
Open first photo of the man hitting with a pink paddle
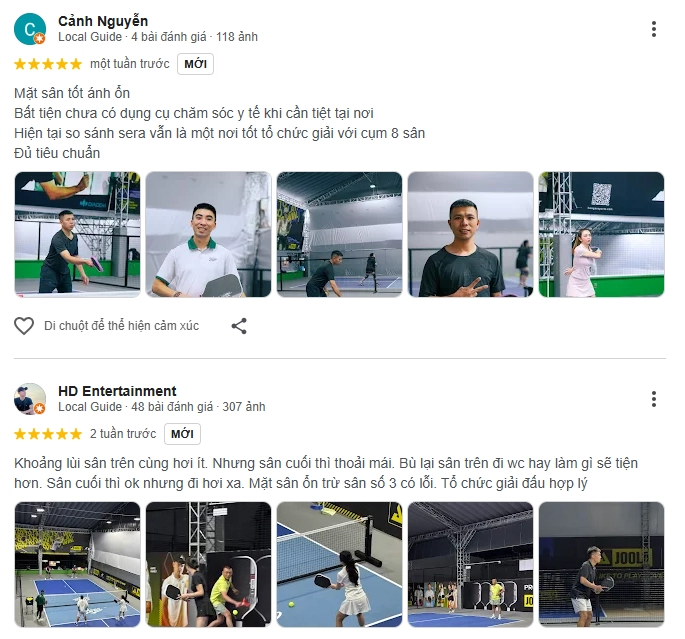pyautogui.click(x=77, y=235)
